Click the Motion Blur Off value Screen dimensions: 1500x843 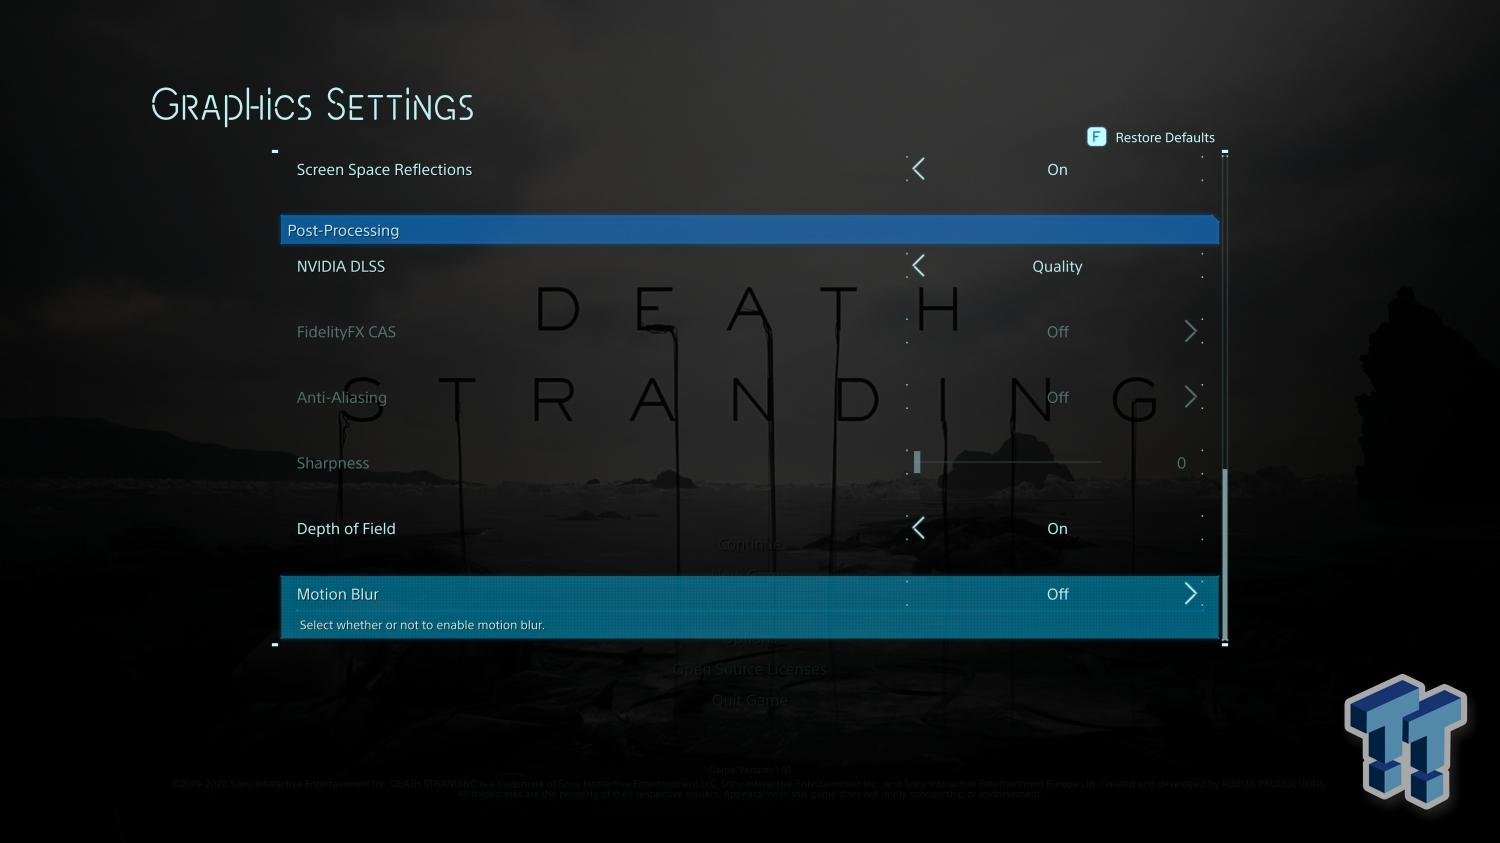click(1057, 594)
